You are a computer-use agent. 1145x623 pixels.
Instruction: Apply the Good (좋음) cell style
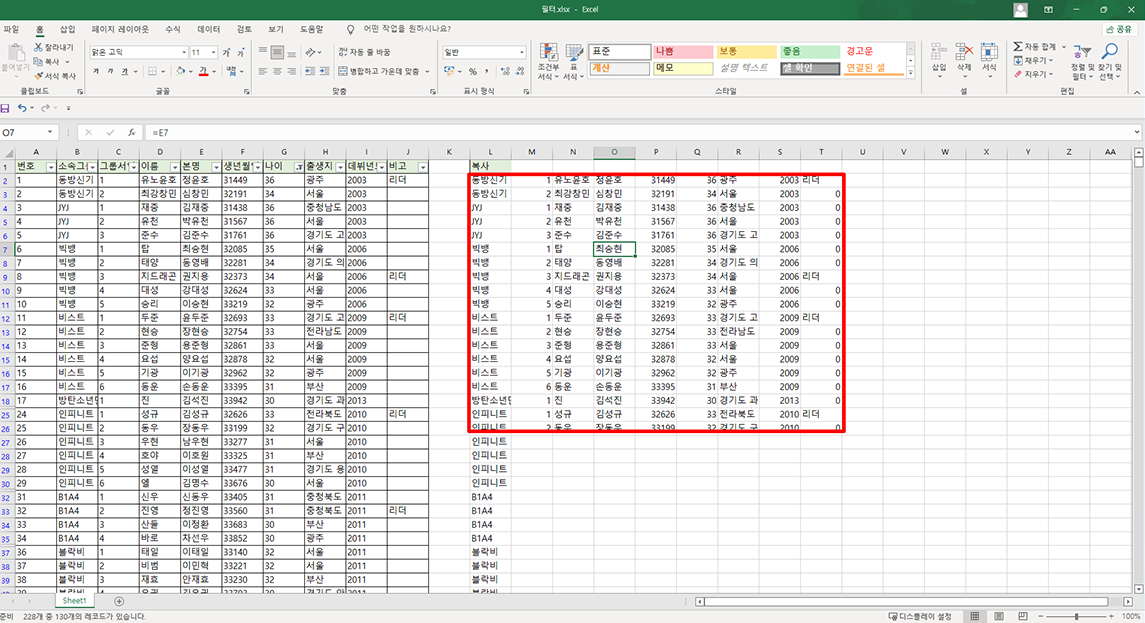pos(809,52)
